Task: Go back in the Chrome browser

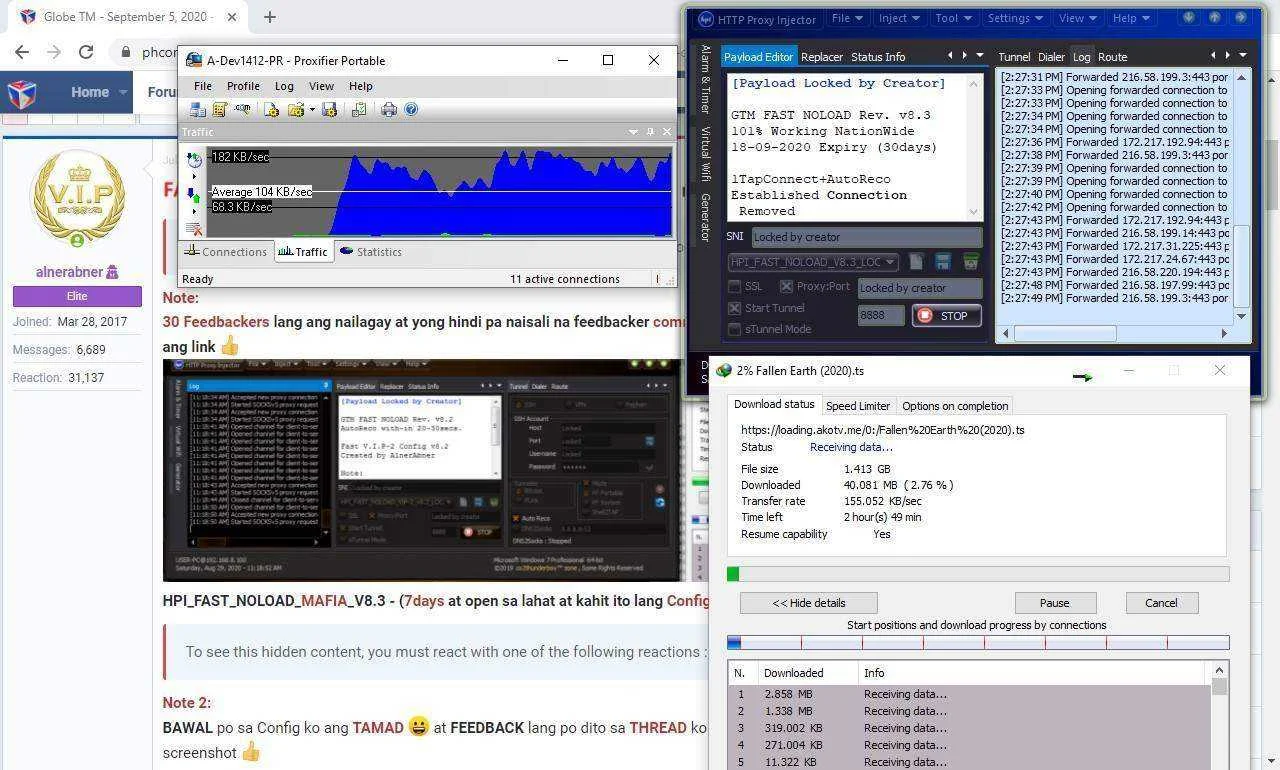Action: click(22, 52)
